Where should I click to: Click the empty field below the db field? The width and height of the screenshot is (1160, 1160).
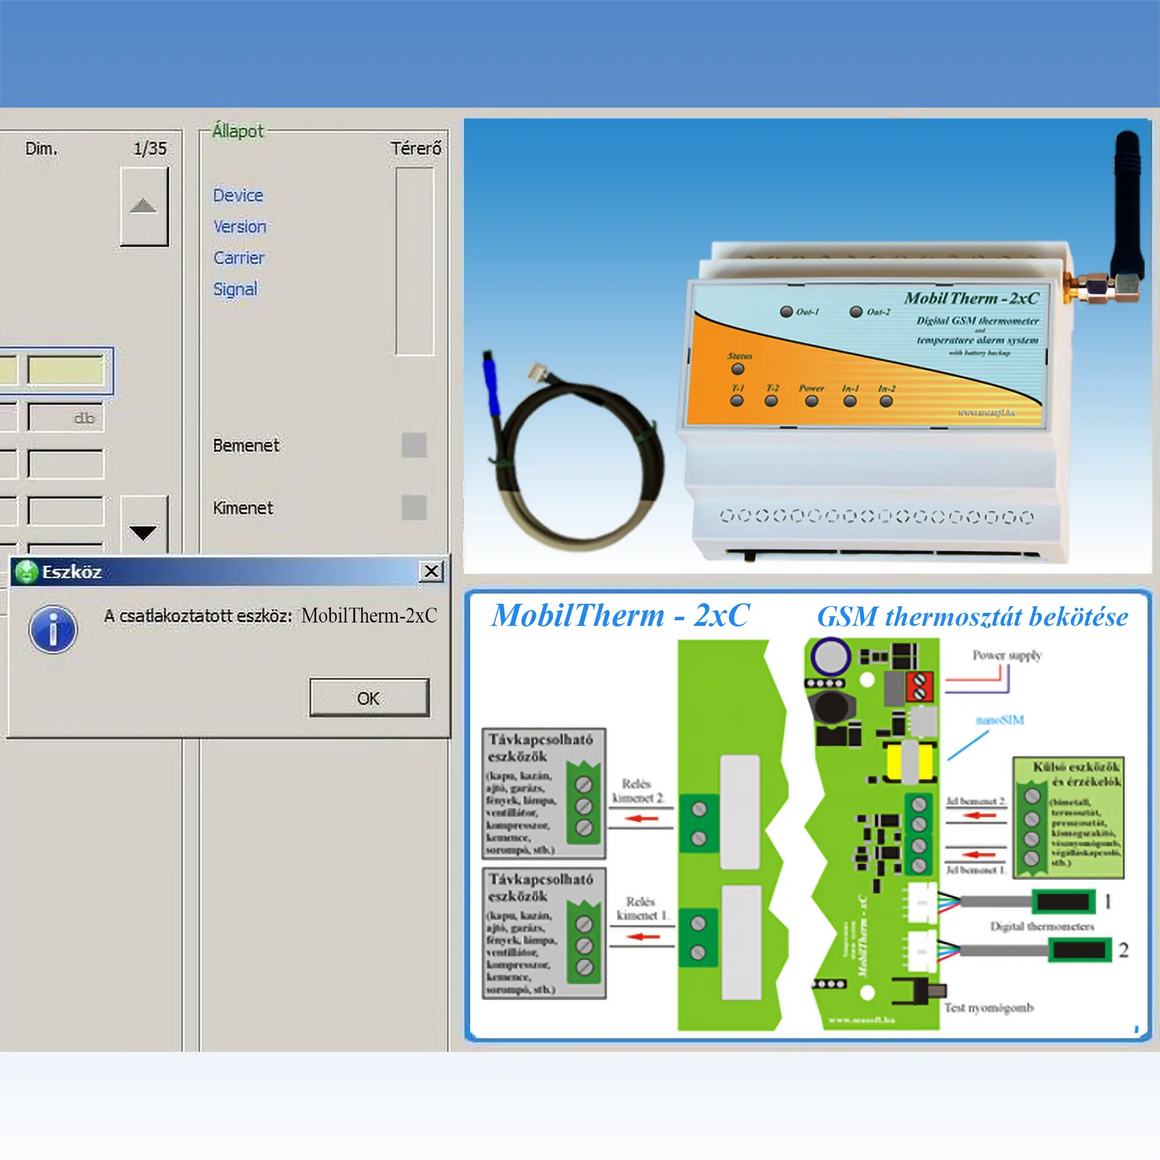click(x=66, y=464)
